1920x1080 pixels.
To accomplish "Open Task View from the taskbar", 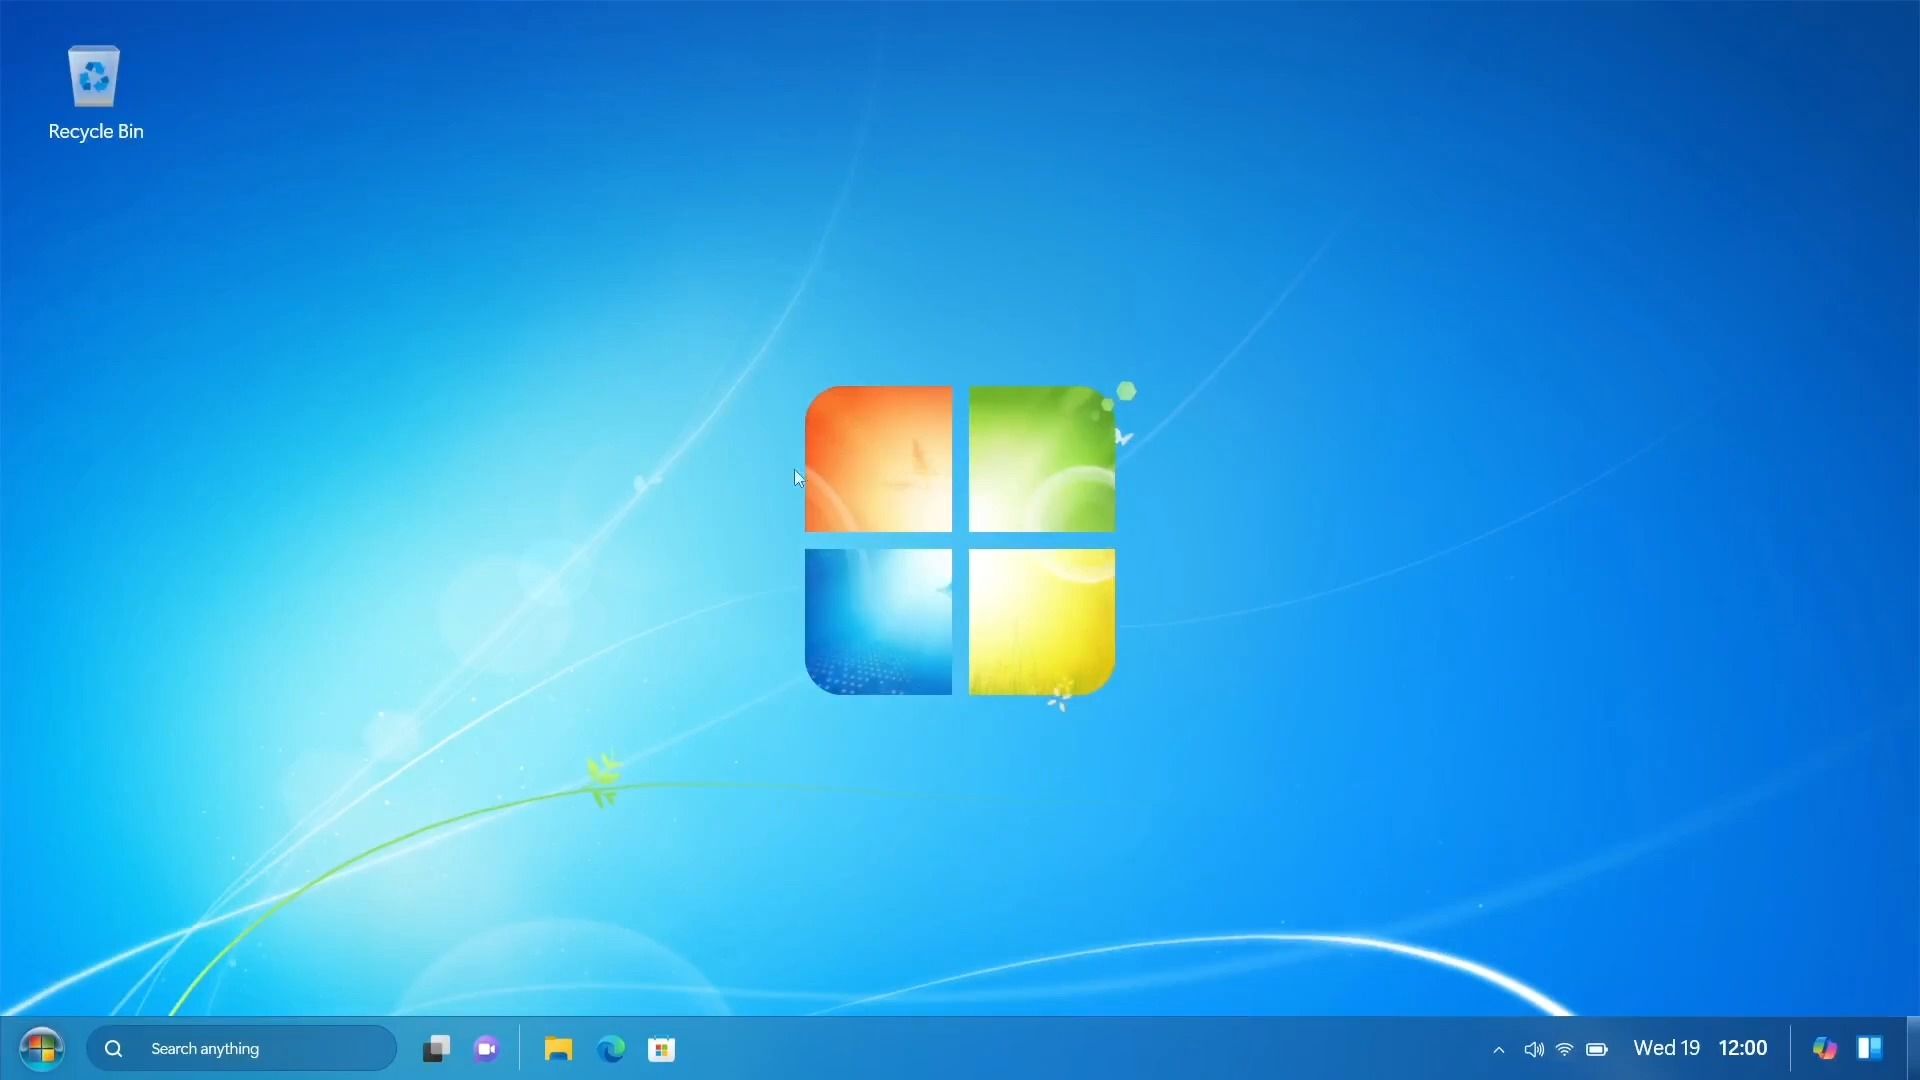I will (436, 1048).
